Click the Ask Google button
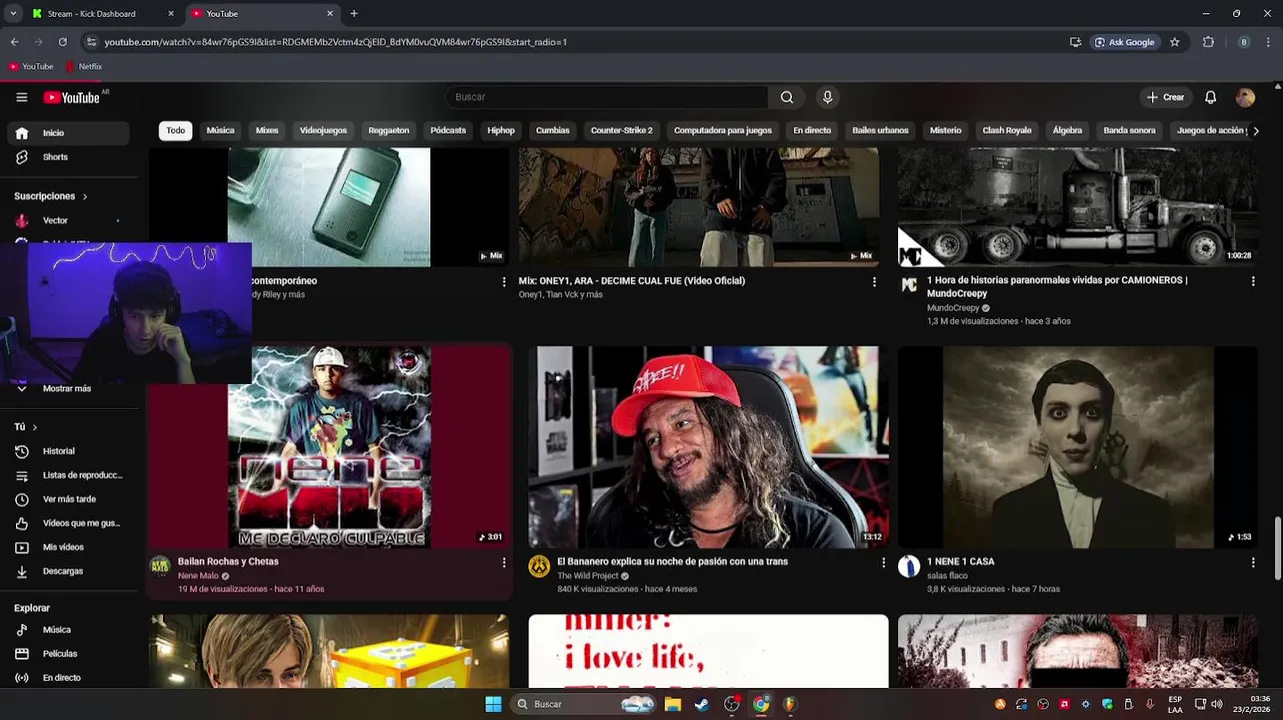Screen dimensions: 1283x720 (x=1125, y=42)
